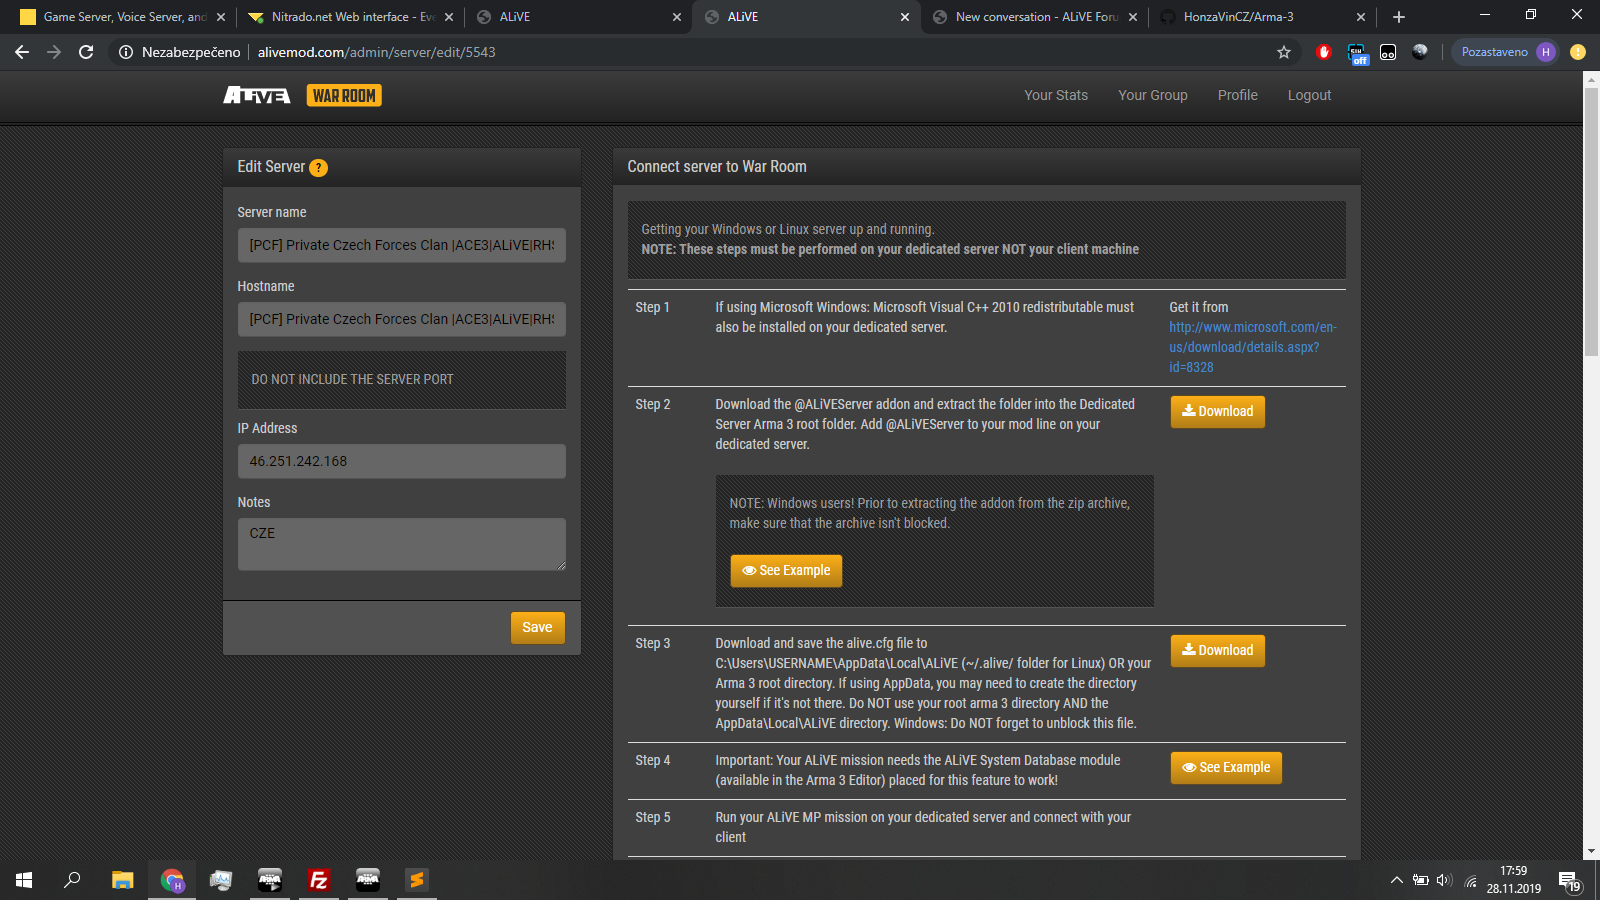Click into the Notes text area
The height and width of the screenshot is (900, 1600).
[x=402, y=544]
